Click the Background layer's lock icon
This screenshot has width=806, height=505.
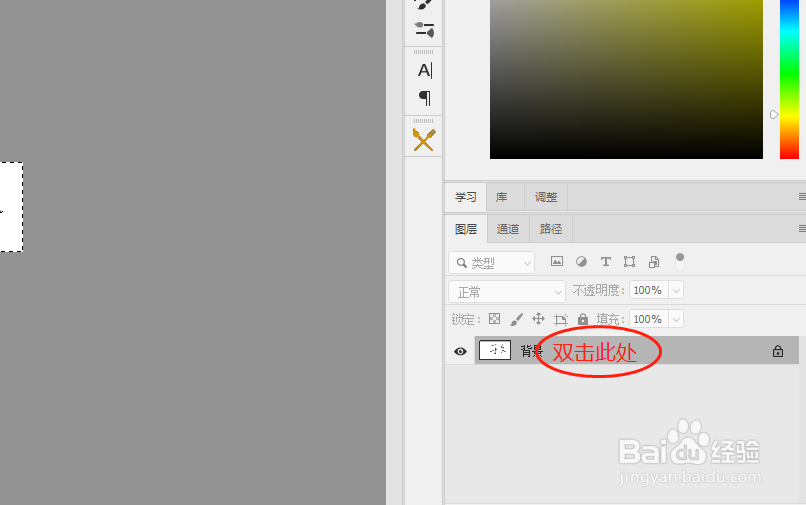pyautogui.click(x=778, y=351)
